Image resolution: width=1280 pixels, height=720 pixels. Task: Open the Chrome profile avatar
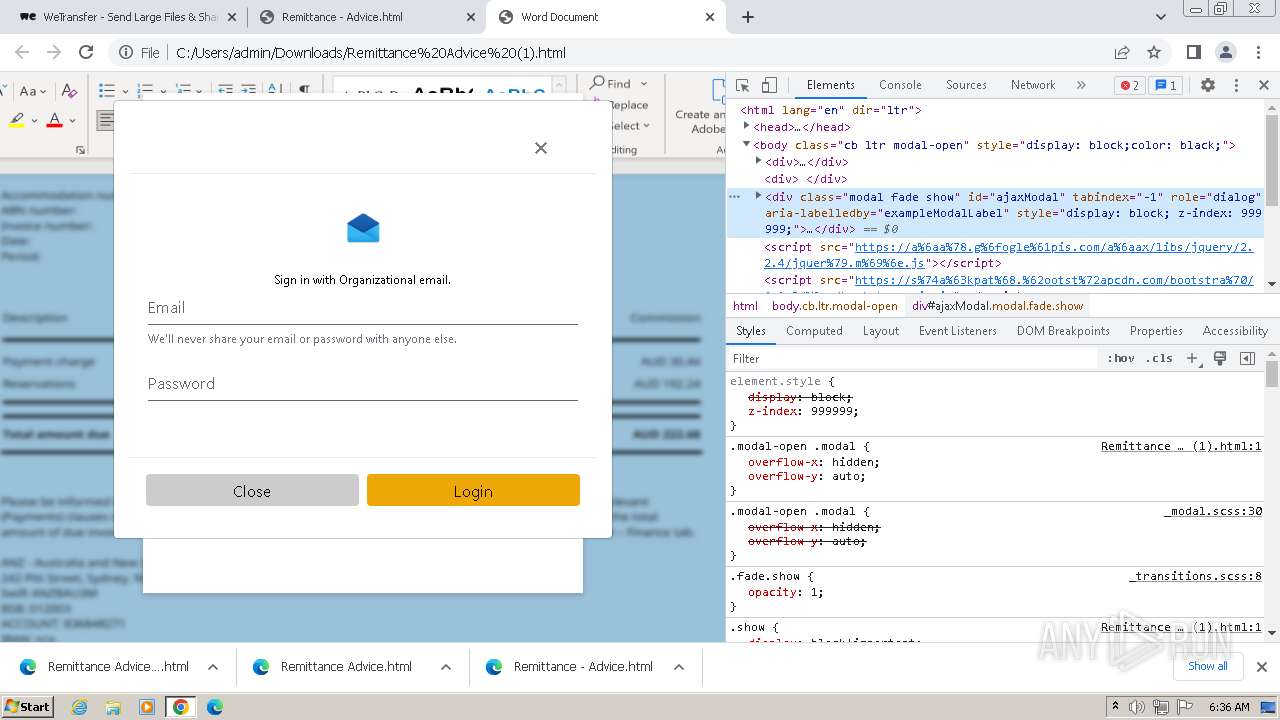(1226, 53)
